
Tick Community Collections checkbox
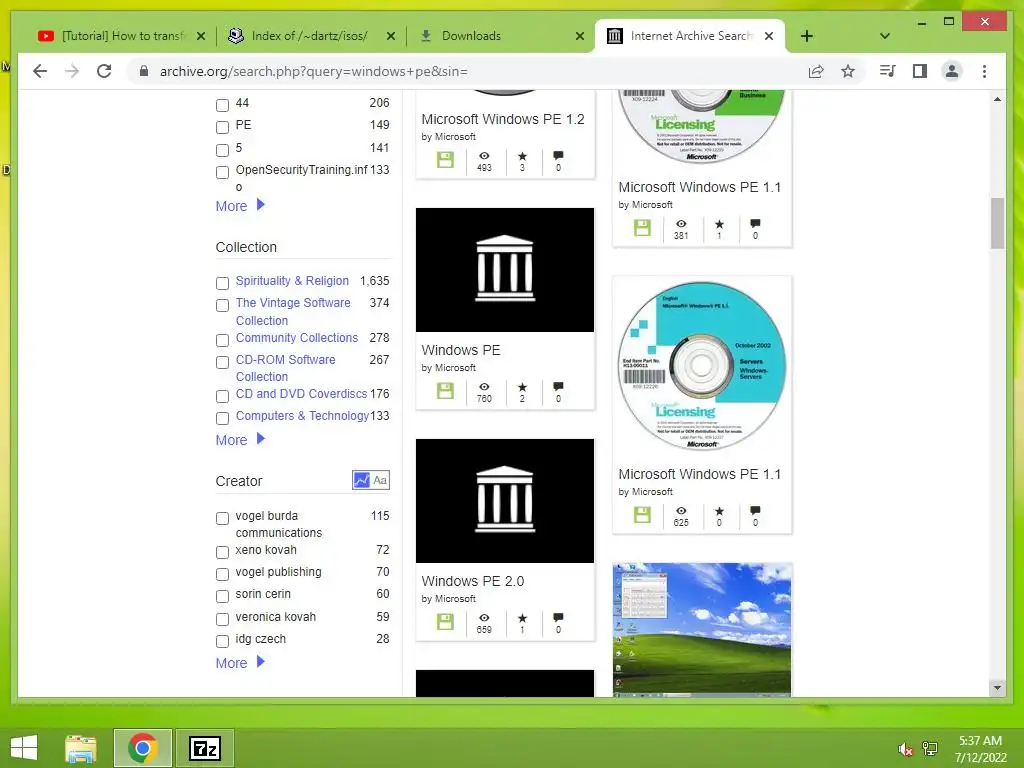point(222,340)
